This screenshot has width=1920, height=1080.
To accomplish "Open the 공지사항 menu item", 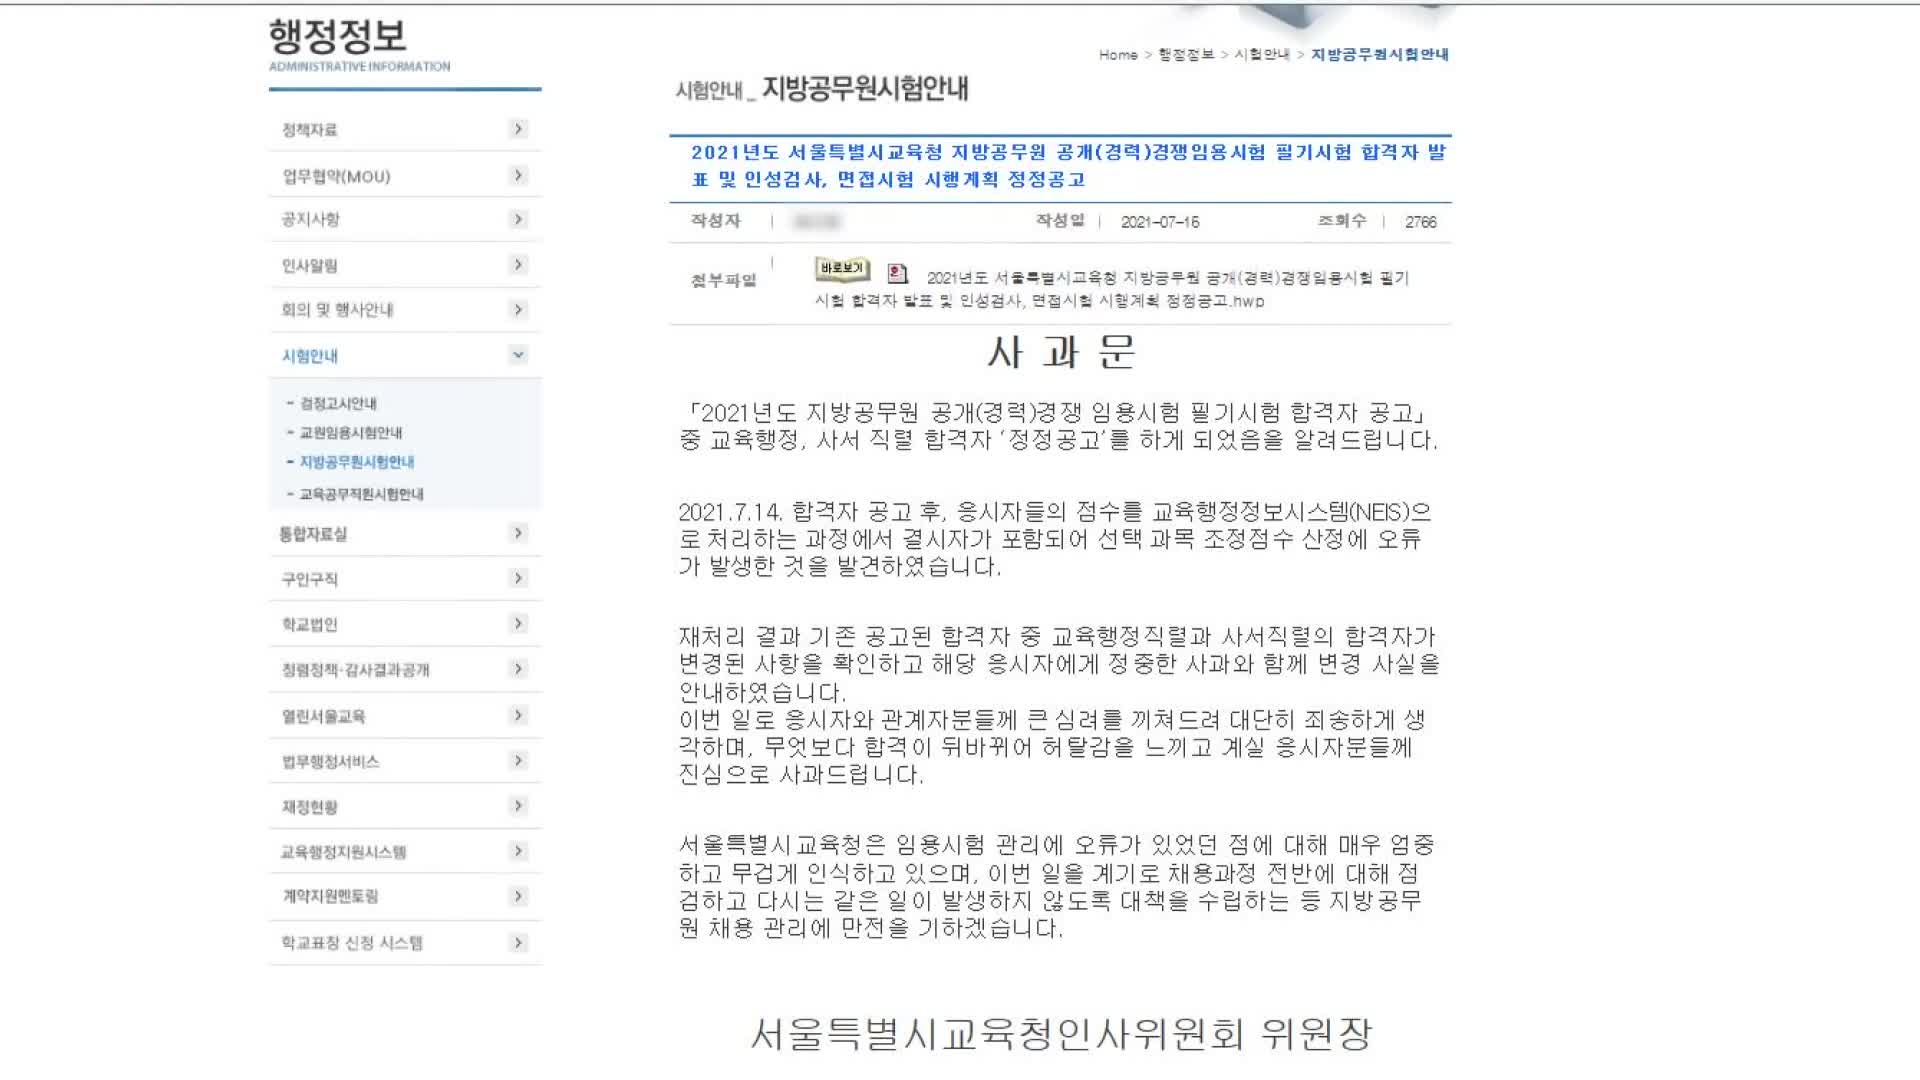I will 310,219.
